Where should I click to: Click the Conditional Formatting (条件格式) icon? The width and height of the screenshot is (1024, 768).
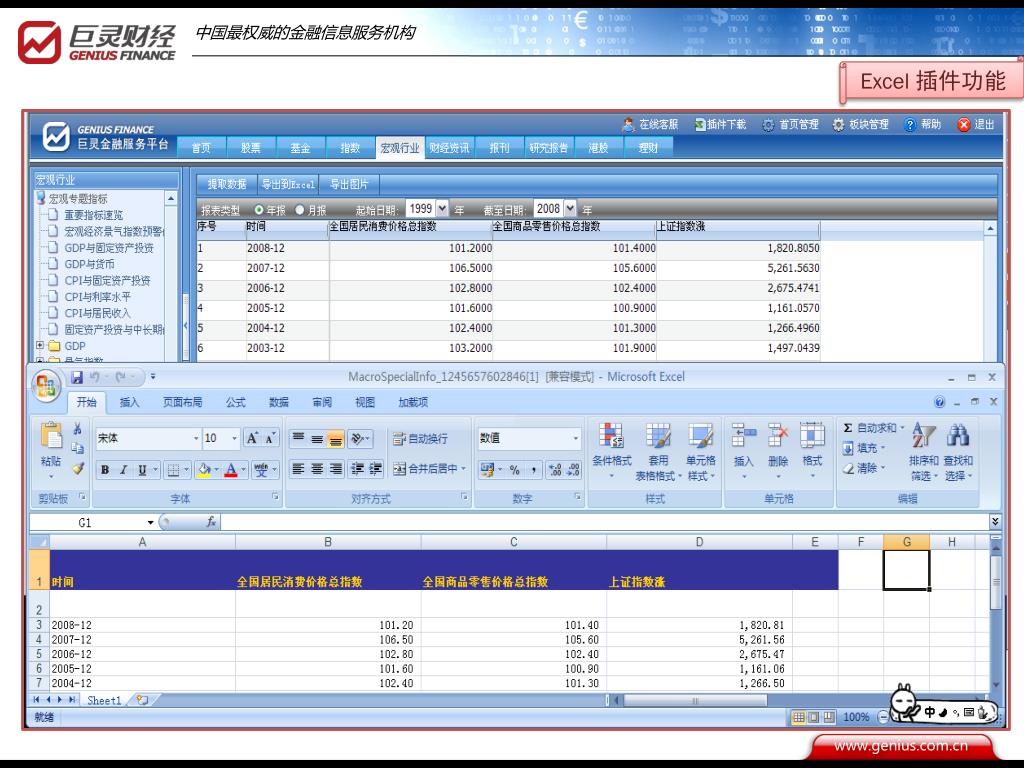point(611,436)
